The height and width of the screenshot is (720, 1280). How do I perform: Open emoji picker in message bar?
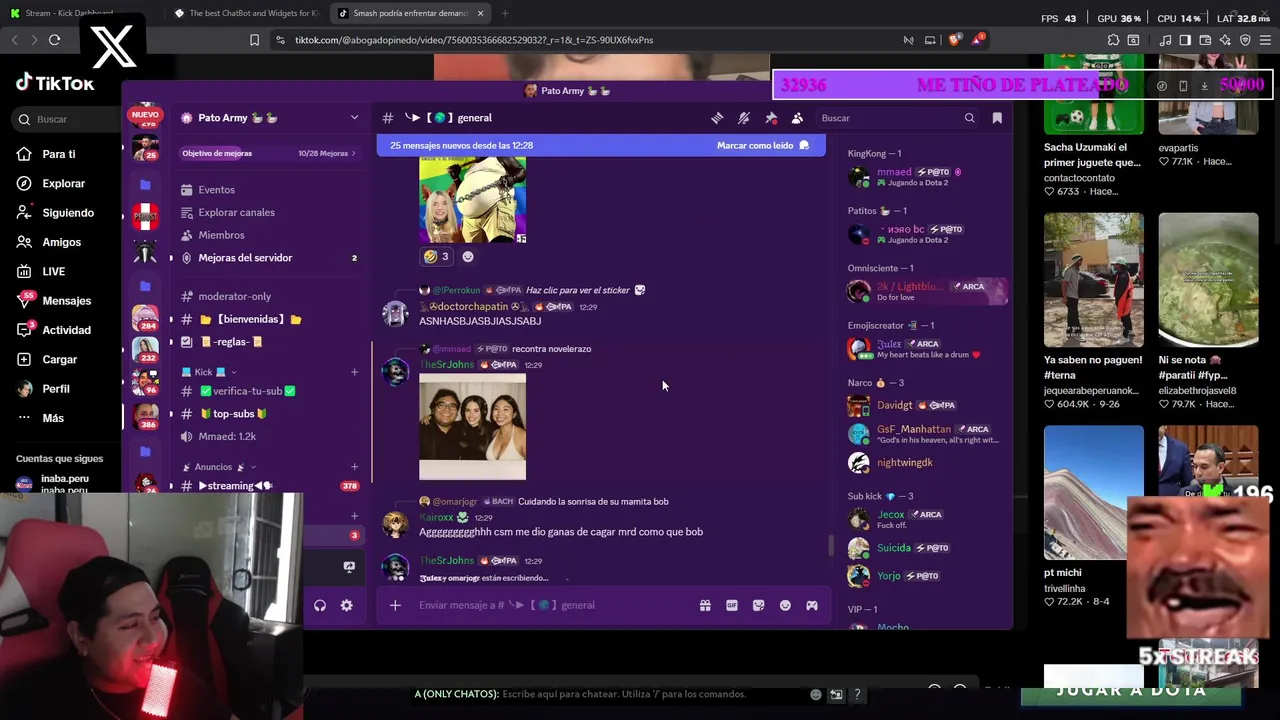click(785, 605)
